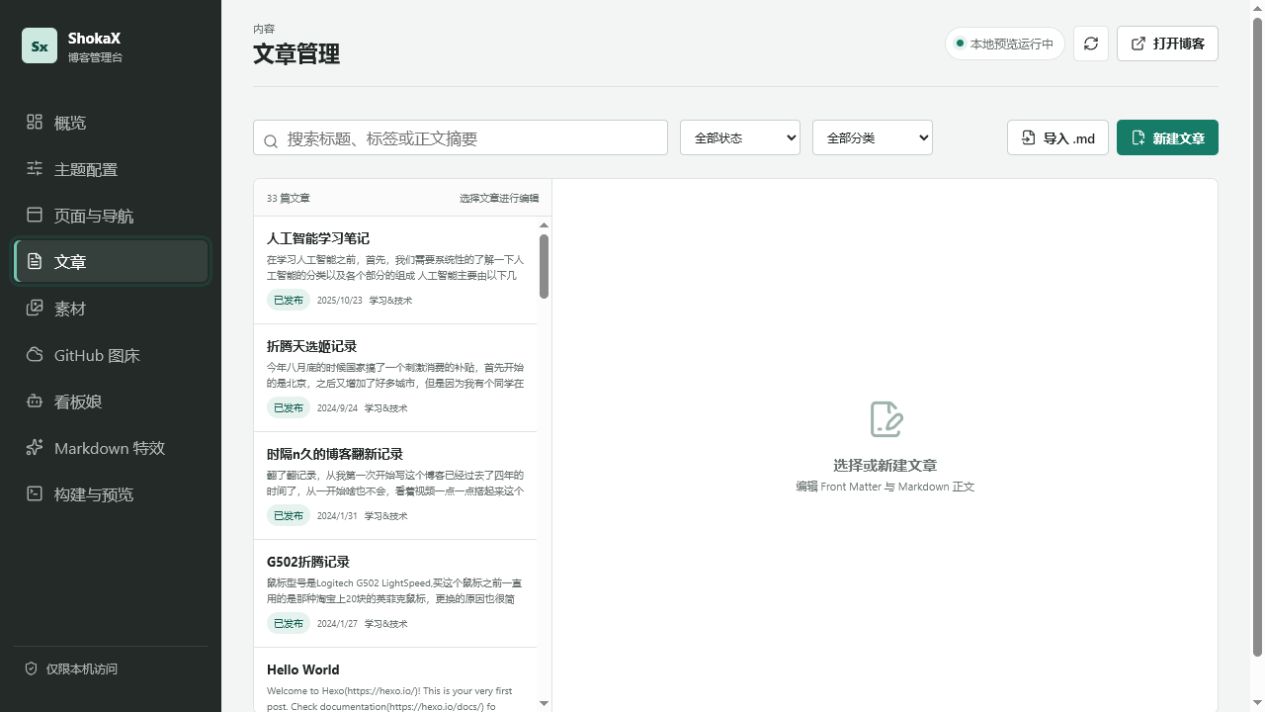Click the 素材 images icon
Screen dimensions: 1265x712
click(x=35, y=308)
